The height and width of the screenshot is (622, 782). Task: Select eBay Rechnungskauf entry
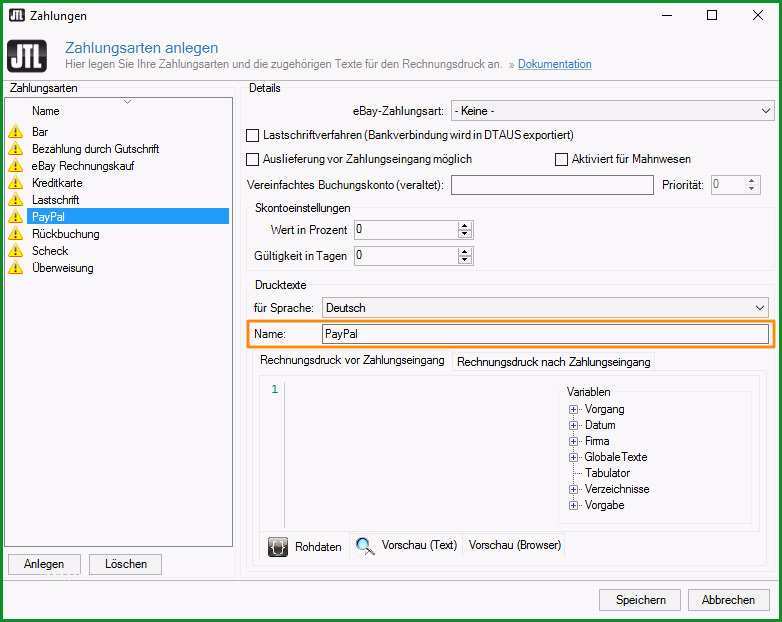tap(83, 166)
